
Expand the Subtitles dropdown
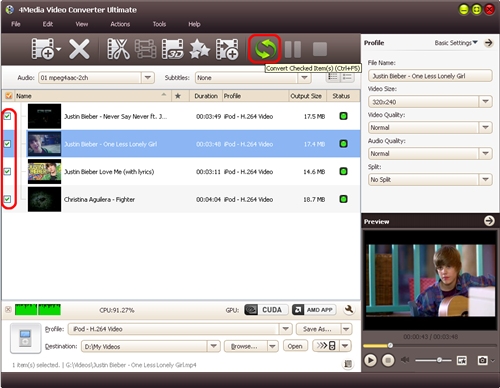click(304, 78)
